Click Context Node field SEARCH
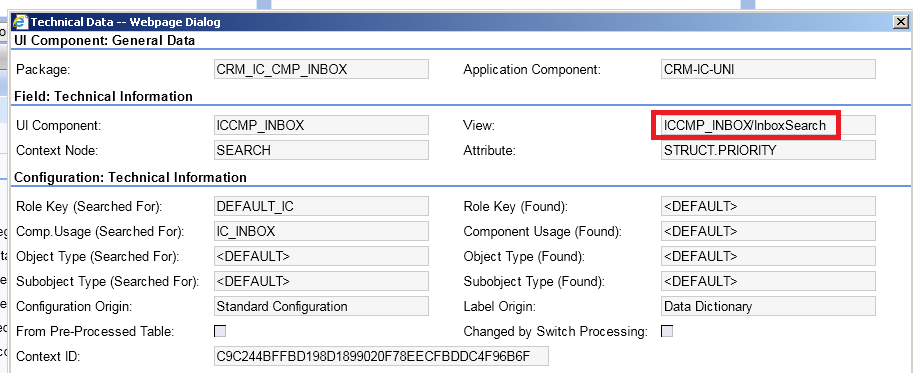This screenshot has width=913, height=373. pos(321,150)
